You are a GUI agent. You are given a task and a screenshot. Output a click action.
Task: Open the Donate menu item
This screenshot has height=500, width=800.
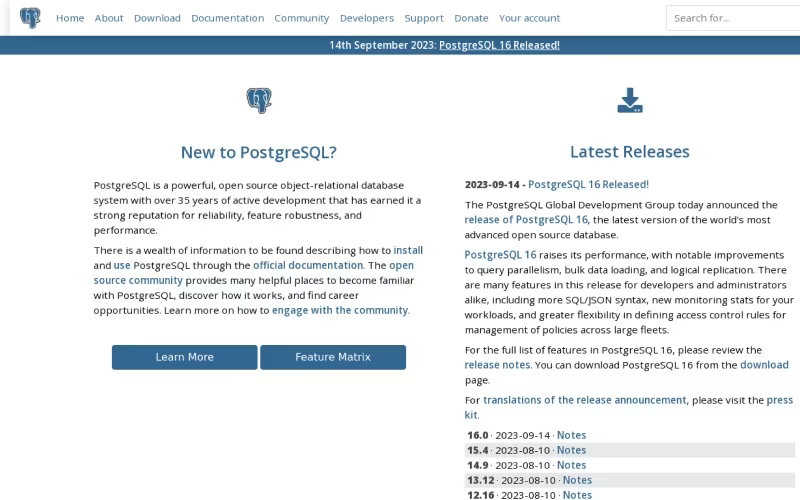(x=471, y=18)
